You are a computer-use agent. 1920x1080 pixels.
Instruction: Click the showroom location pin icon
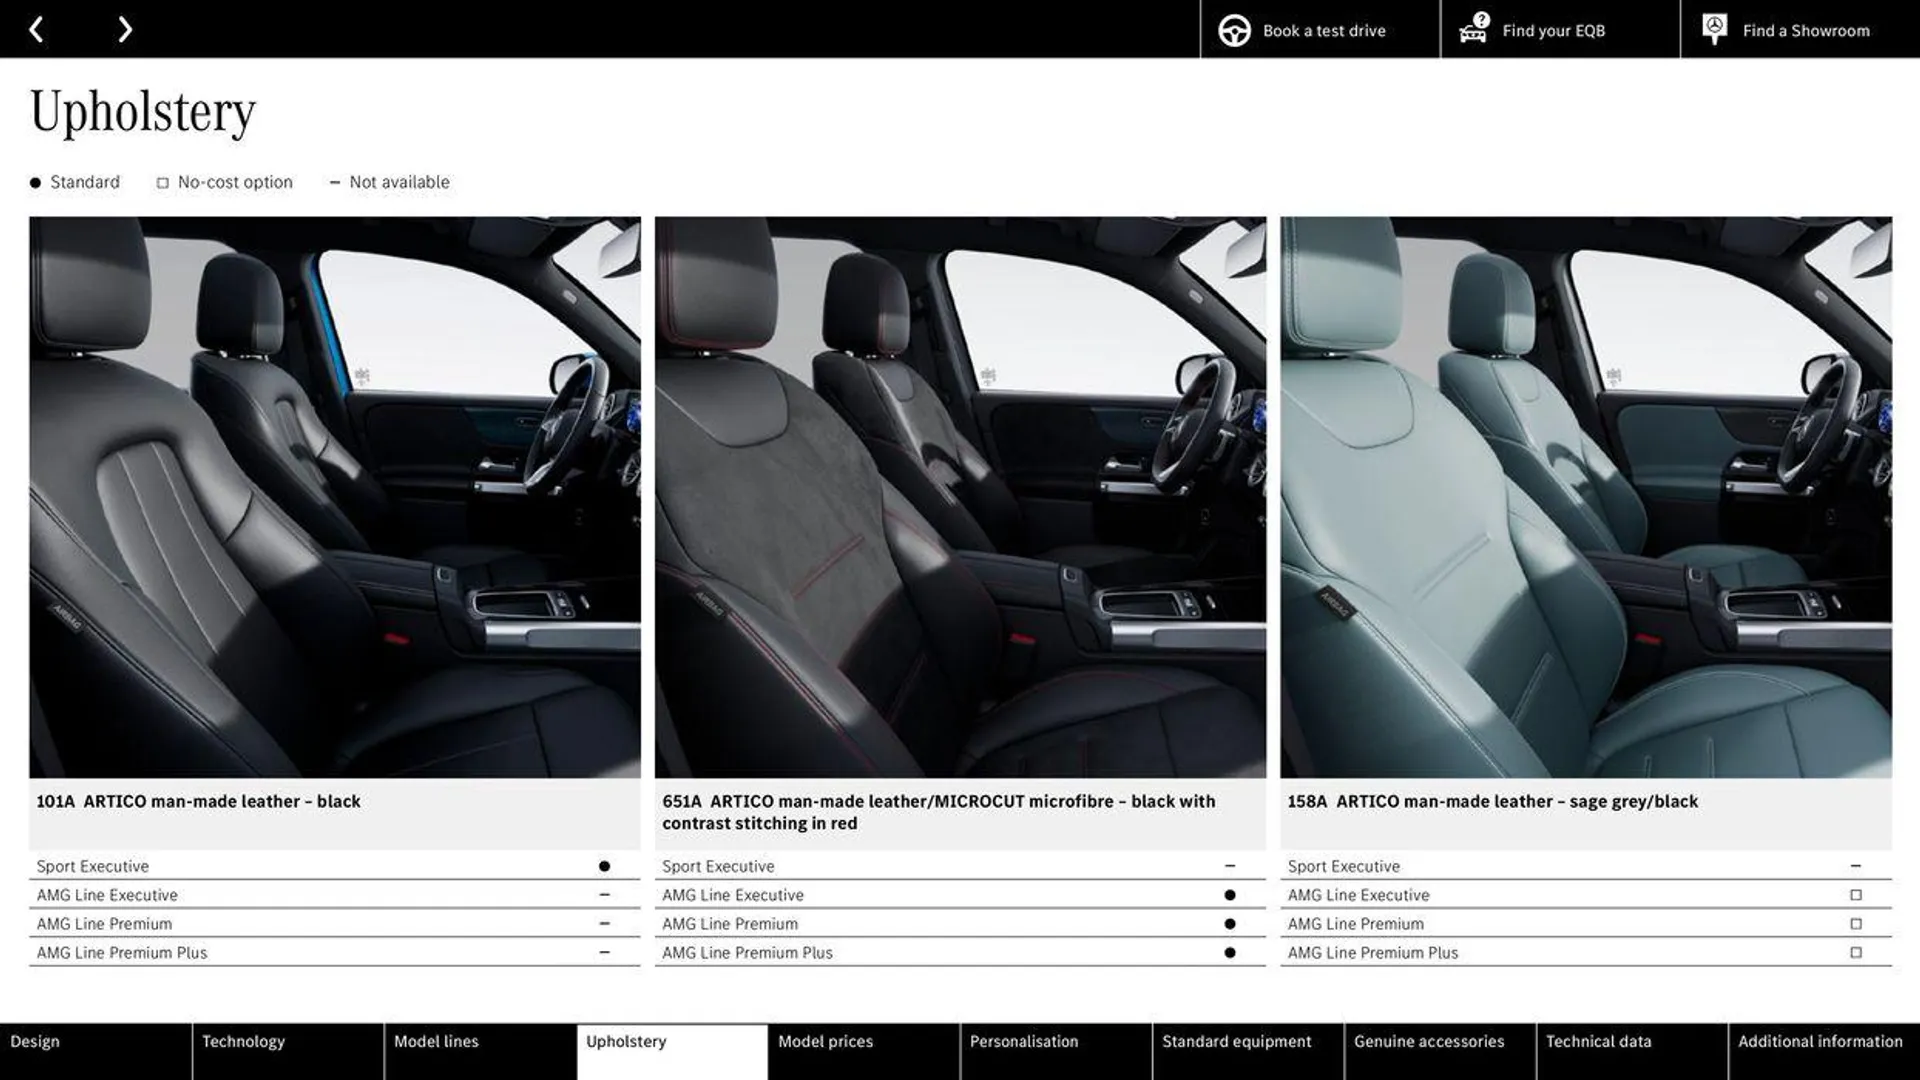[1714, 28]
